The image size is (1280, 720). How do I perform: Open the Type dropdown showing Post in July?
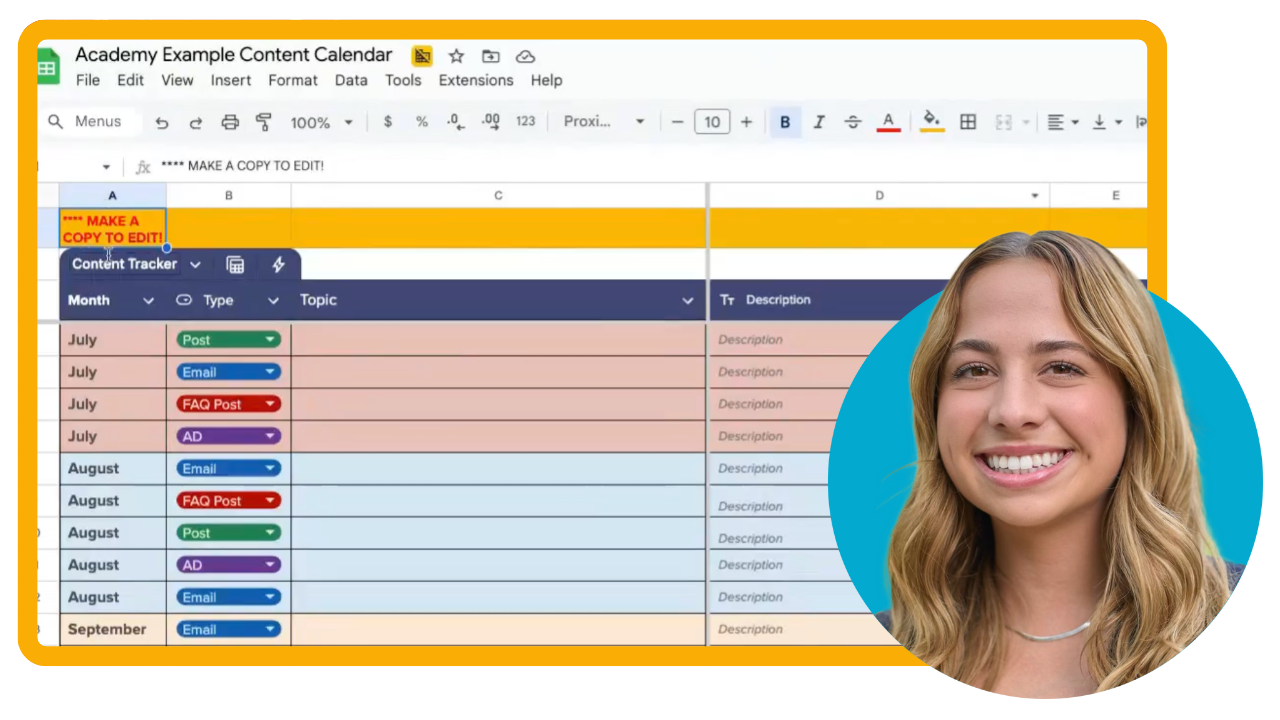click(x=269, y=339)
